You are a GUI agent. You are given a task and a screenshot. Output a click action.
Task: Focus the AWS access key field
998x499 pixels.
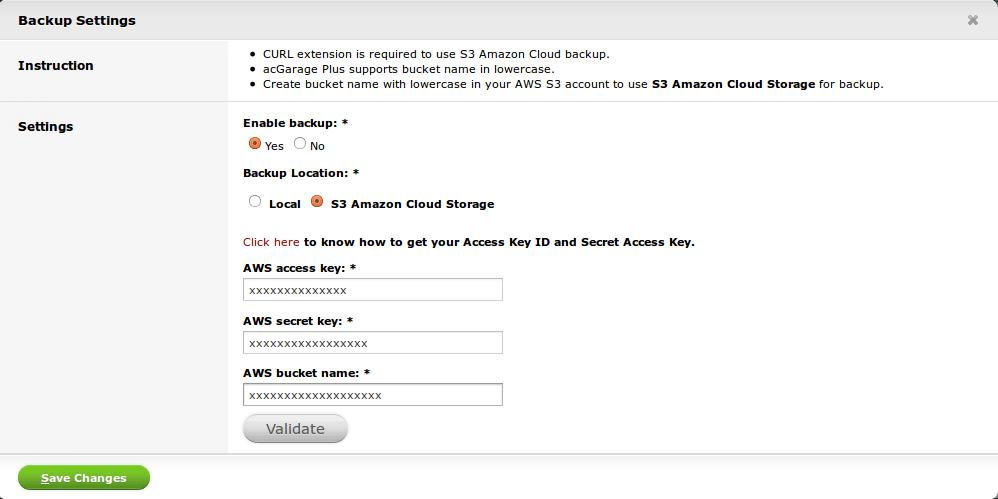(x=373, y=290)
